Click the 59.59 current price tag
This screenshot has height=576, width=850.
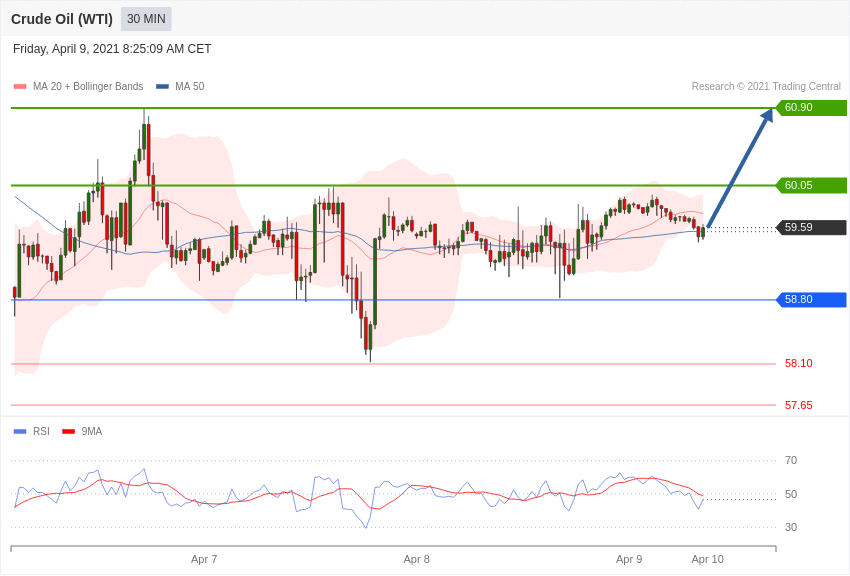click(811, 227)
